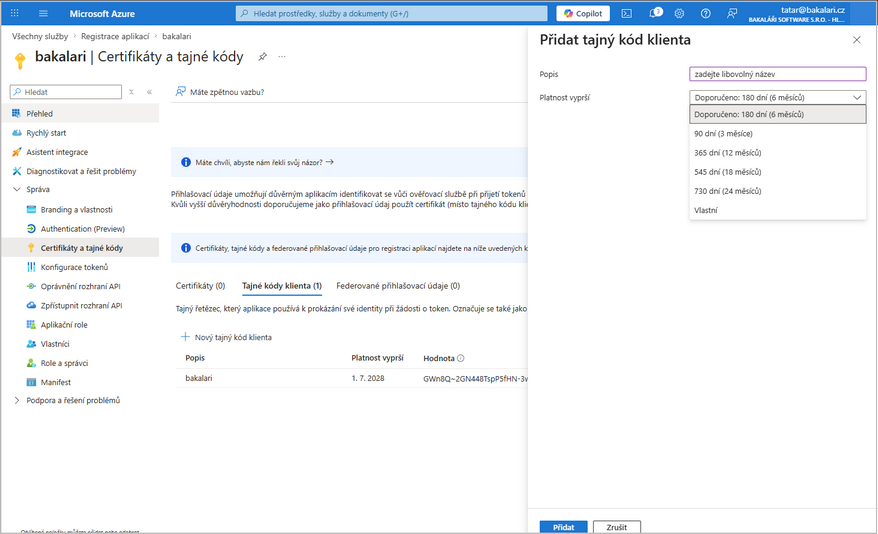Image resolution: width=878 pixels, height=534 pixels.
Task: Select the secret value GWn8Q~2GN448
Action: 475,378
